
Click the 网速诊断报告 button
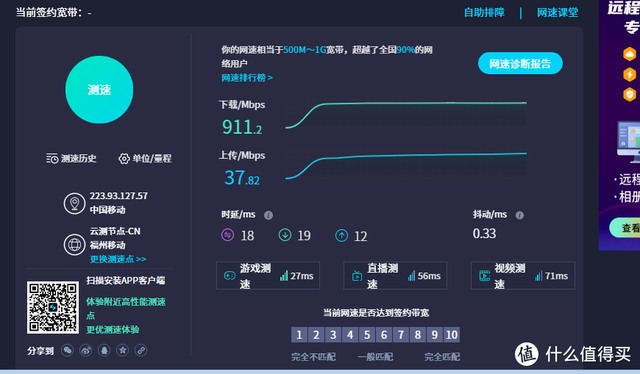tap(520, 64)
